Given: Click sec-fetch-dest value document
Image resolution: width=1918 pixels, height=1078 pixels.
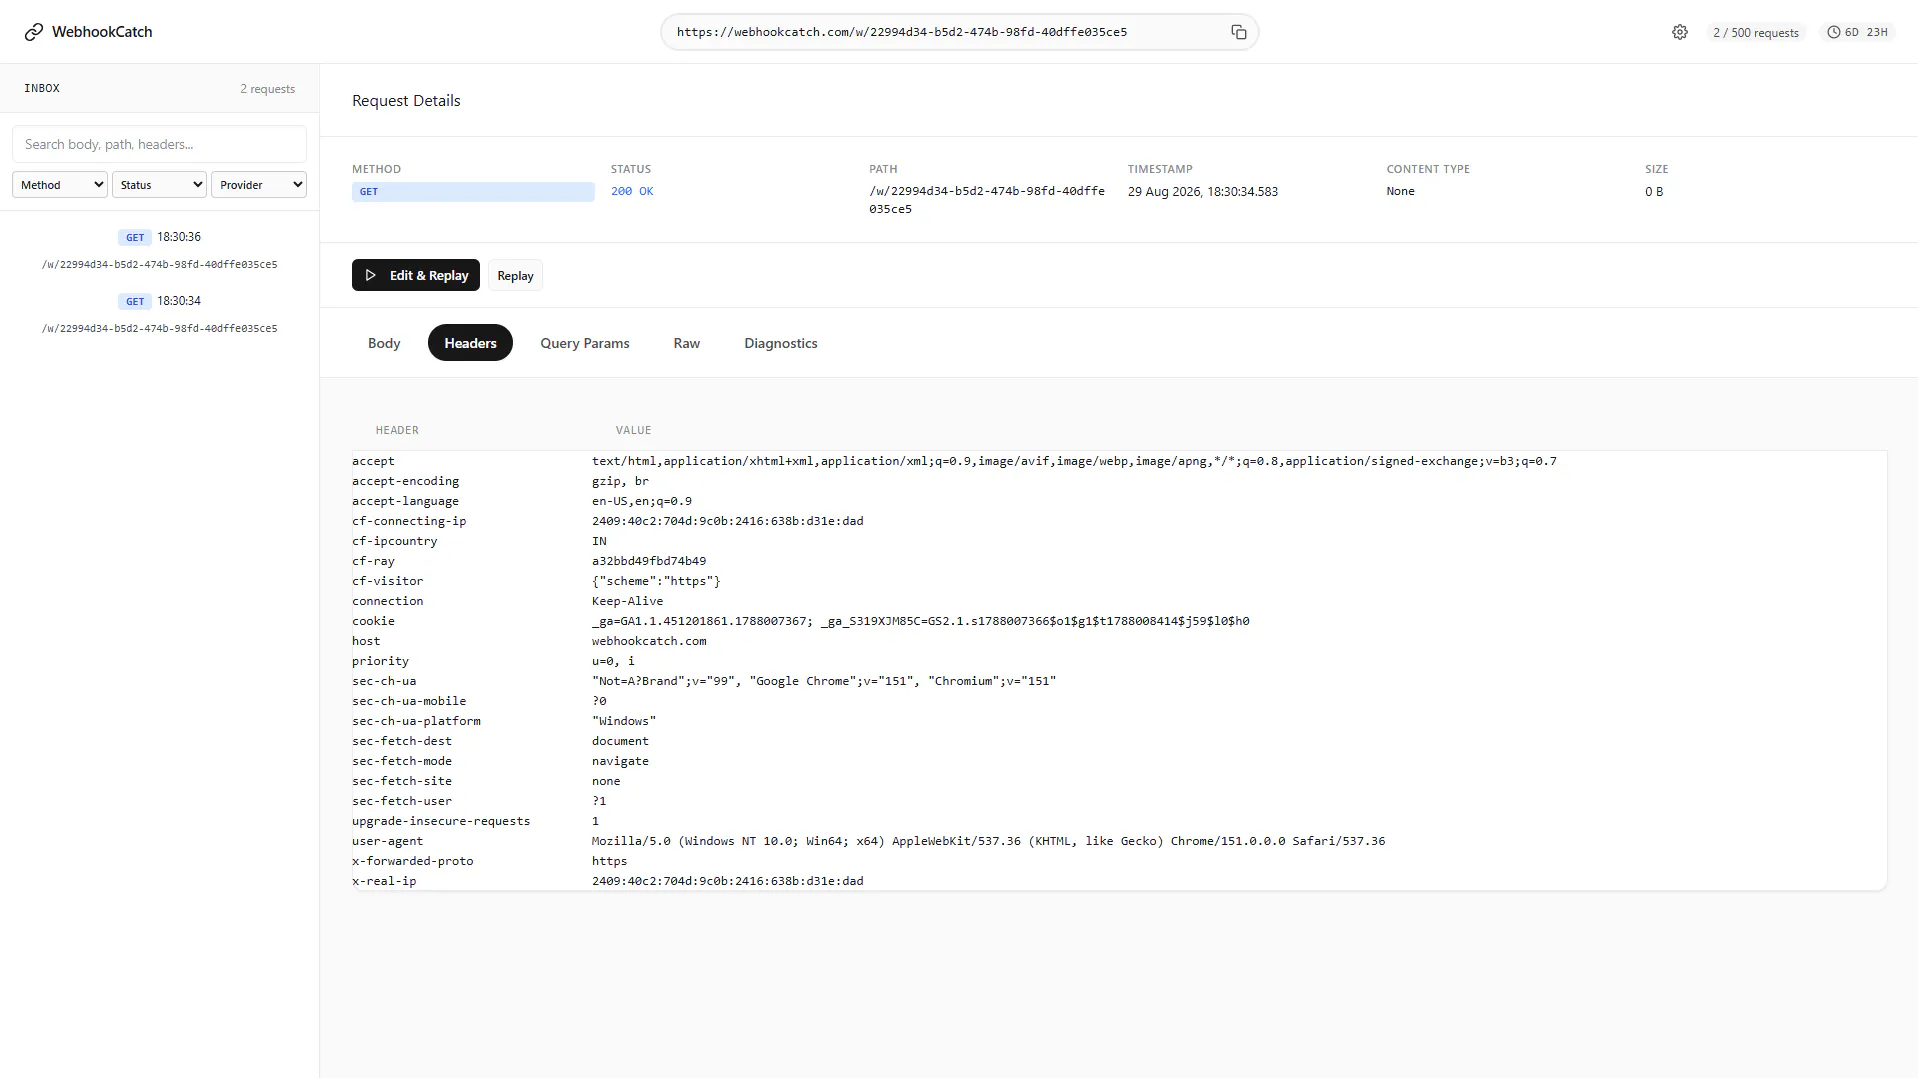Looking at the screenshot, I should click(x=620, y=741).
